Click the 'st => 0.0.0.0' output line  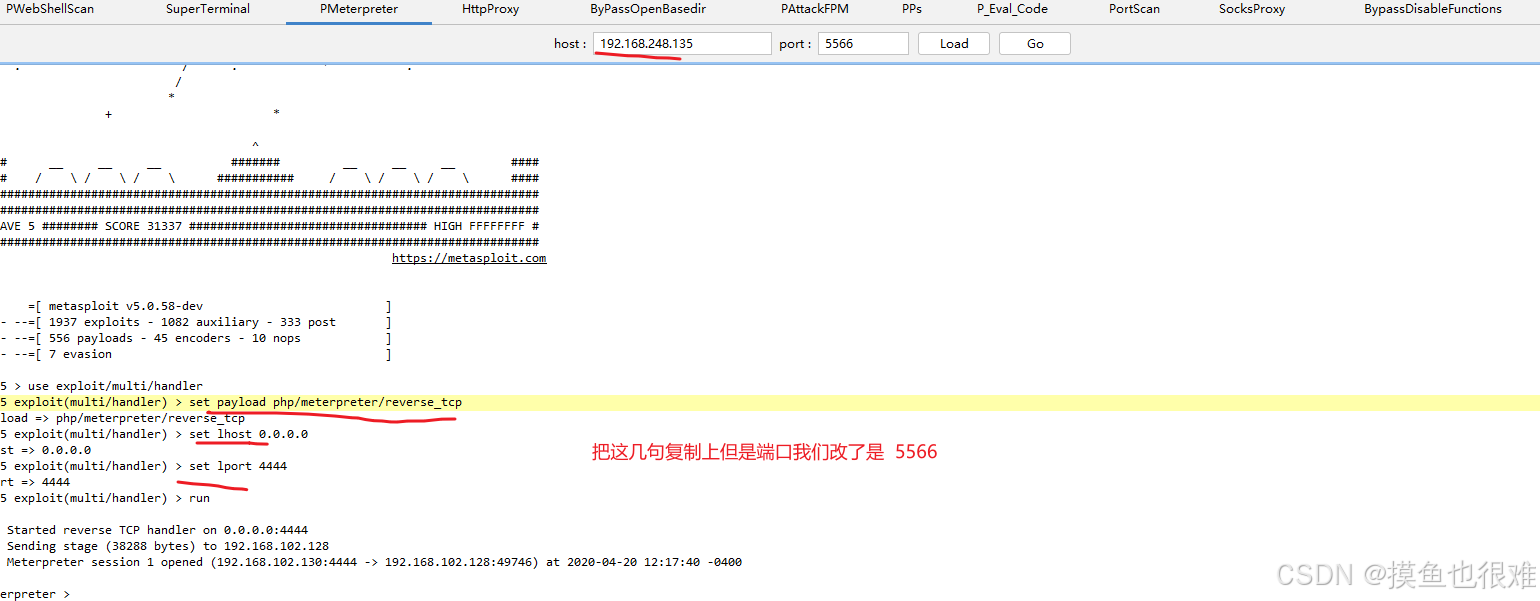click(x=45, y=450)
